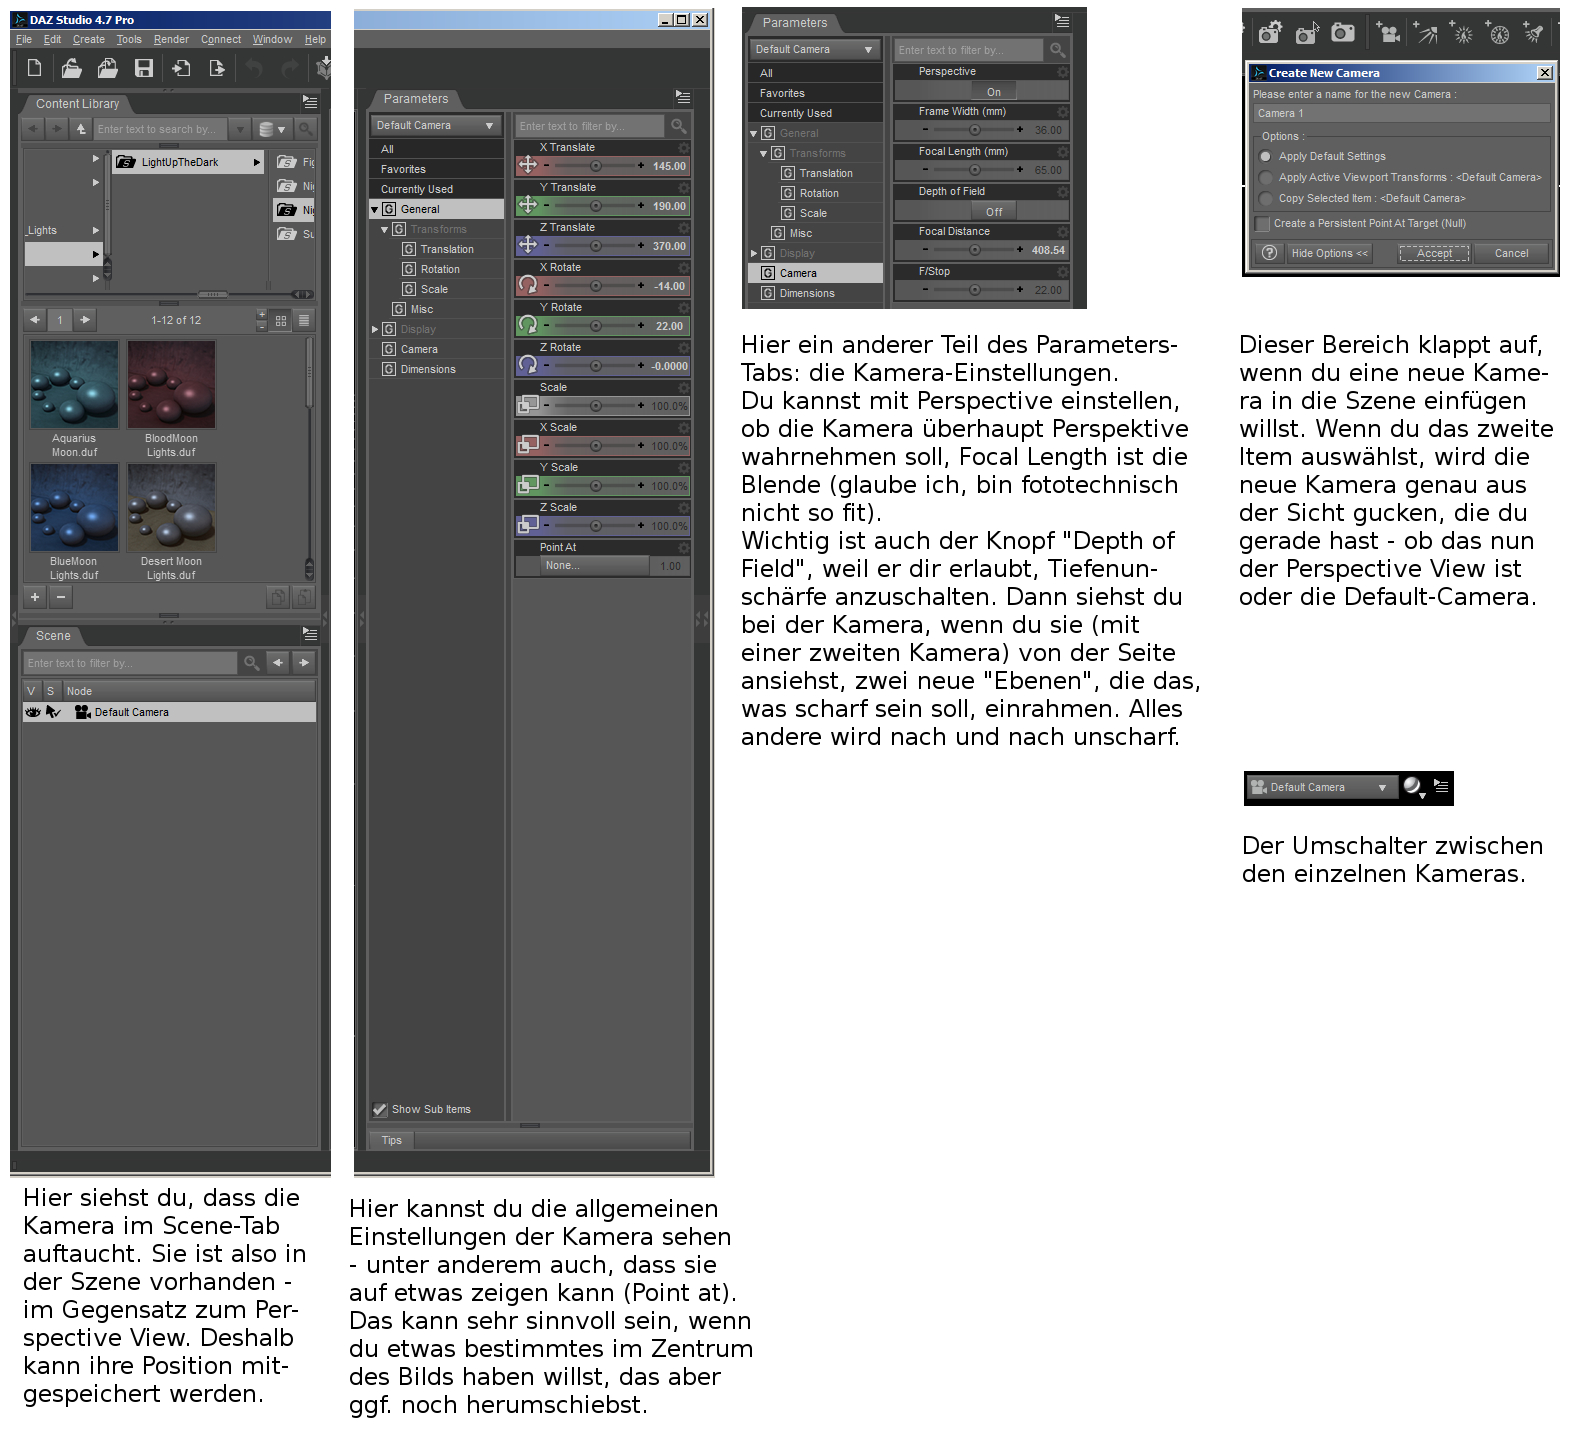Switch Content Library to list view
Viewport: 1570px width, 1434px height.
click(x=303, y=320)
